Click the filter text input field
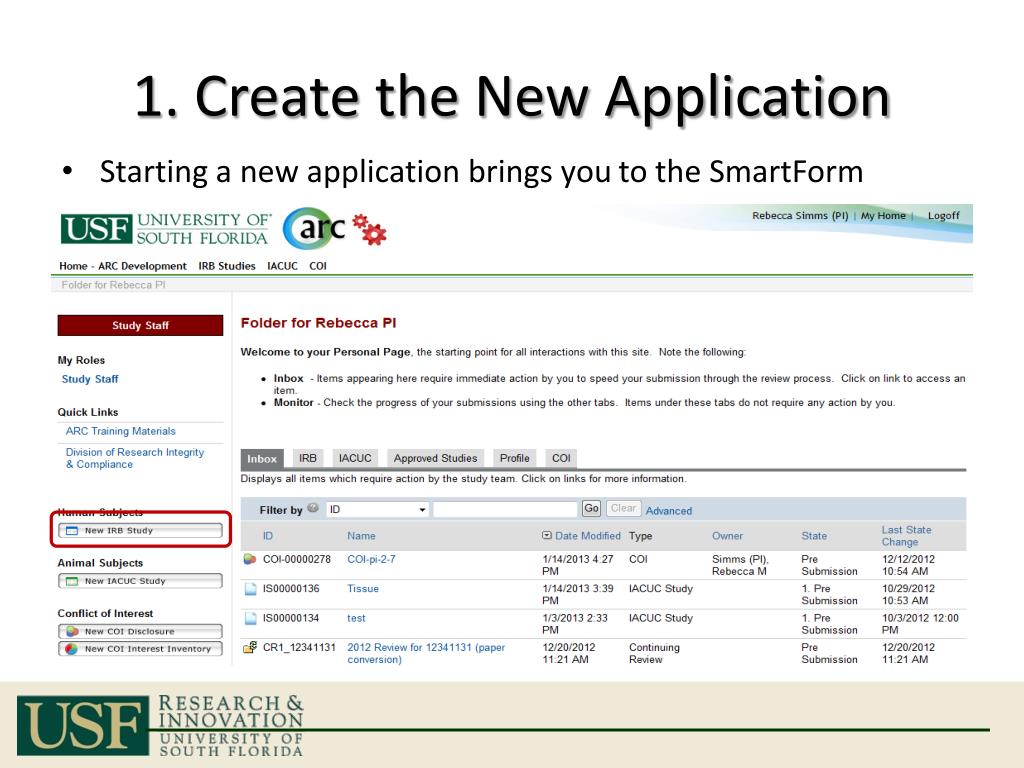1024x768 pixels. [505, 509]
